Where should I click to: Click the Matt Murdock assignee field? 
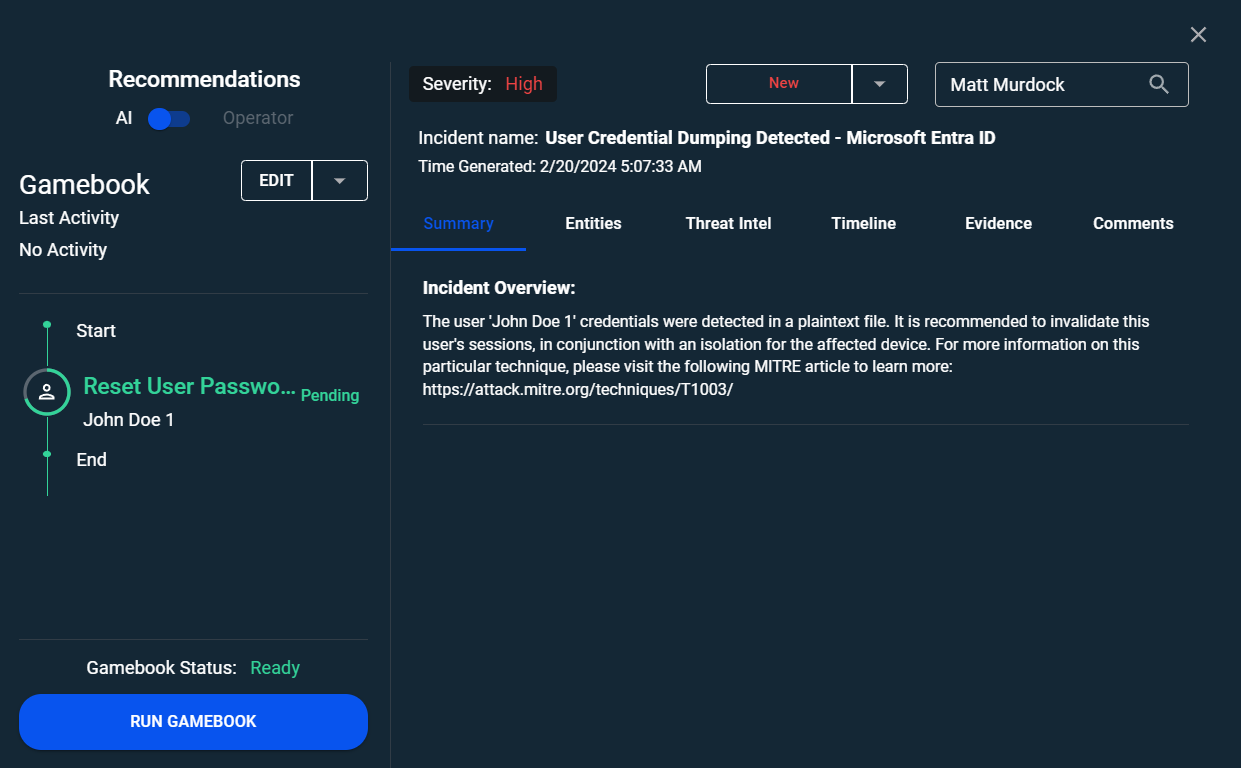[1040, 85]
